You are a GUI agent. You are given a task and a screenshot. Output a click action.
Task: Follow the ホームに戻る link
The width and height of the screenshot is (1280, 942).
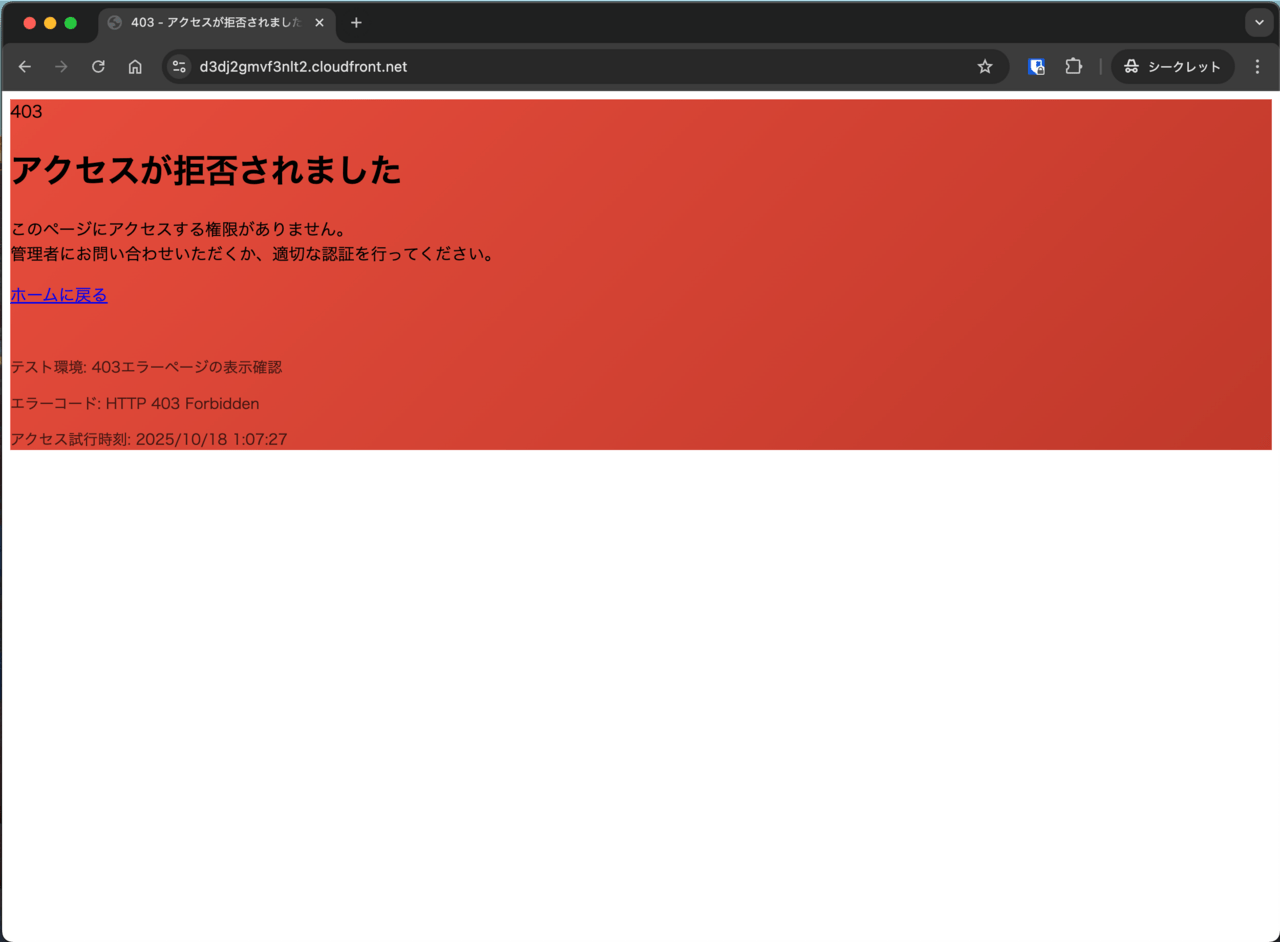59,295
